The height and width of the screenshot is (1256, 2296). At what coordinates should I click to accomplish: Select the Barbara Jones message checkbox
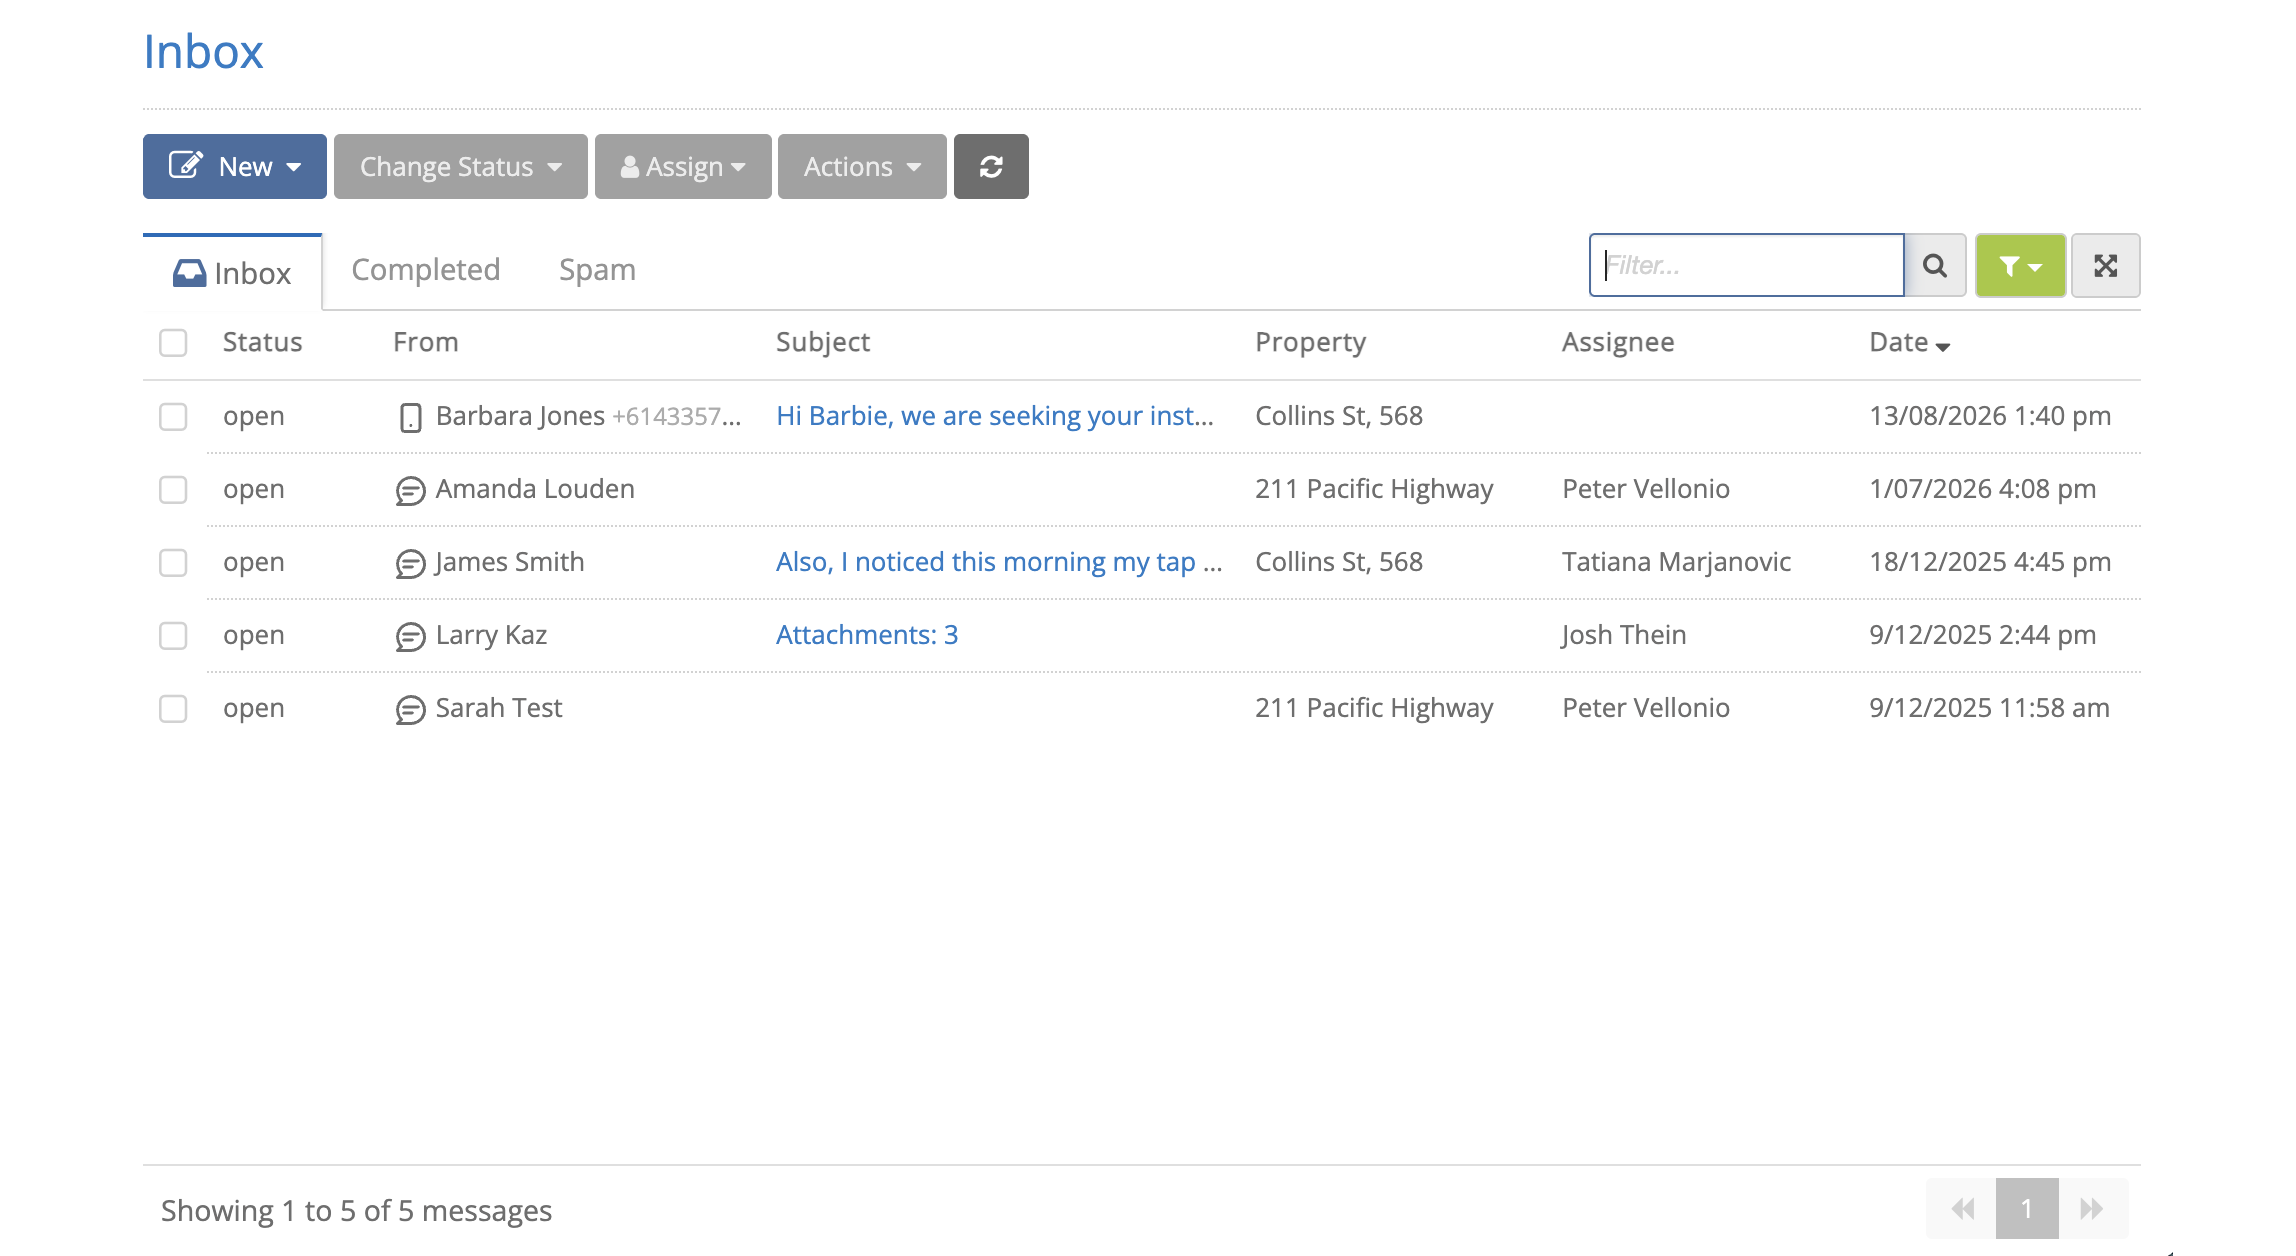(x=173, y=416)
